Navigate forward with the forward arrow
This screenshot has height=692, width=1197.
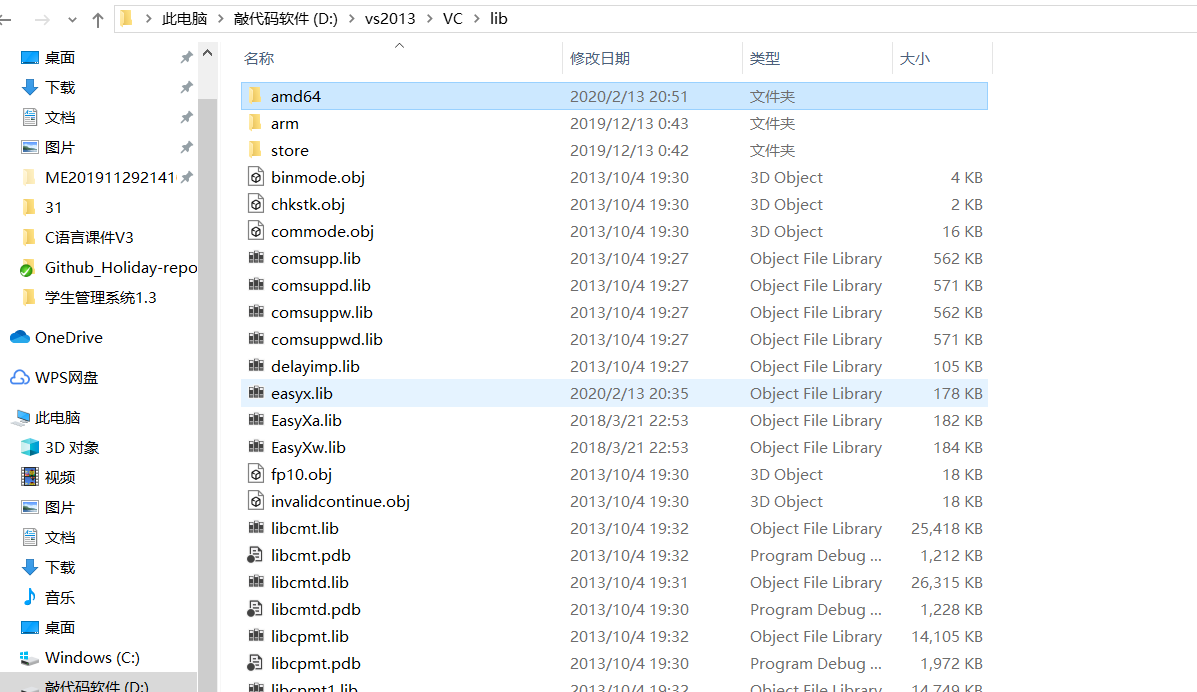click(42, 20)
